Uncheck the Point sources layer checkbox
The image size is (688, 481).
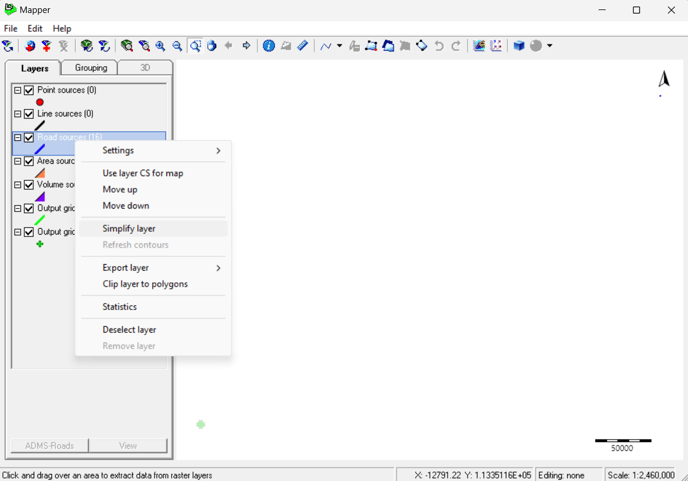29,90
